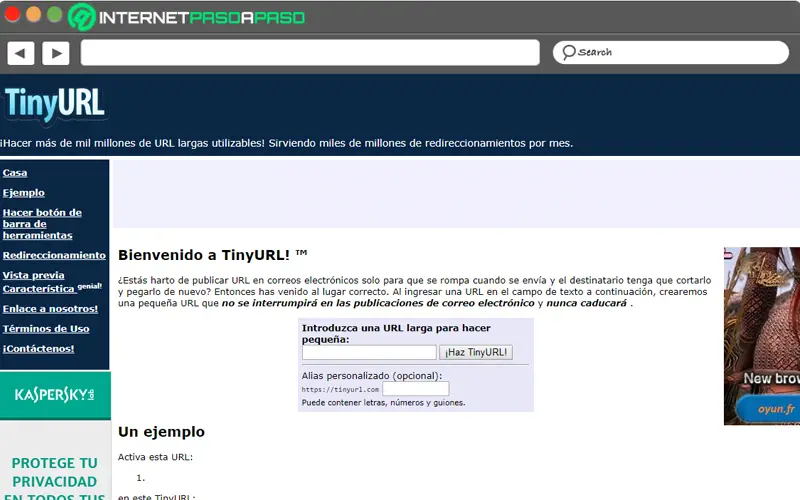Click the Bienvenido a TinyURL! heading
Screen dimensions: 800x500
[x=213, y=255]
